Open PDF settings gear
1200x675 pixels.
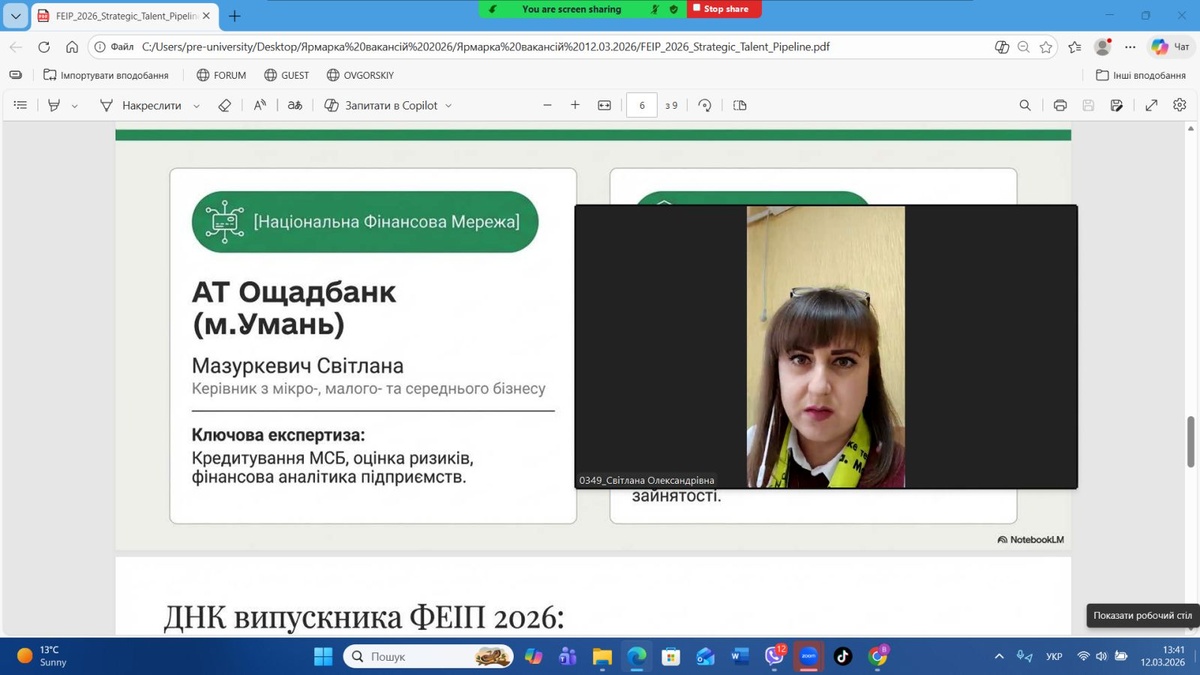pos(1180,105)
